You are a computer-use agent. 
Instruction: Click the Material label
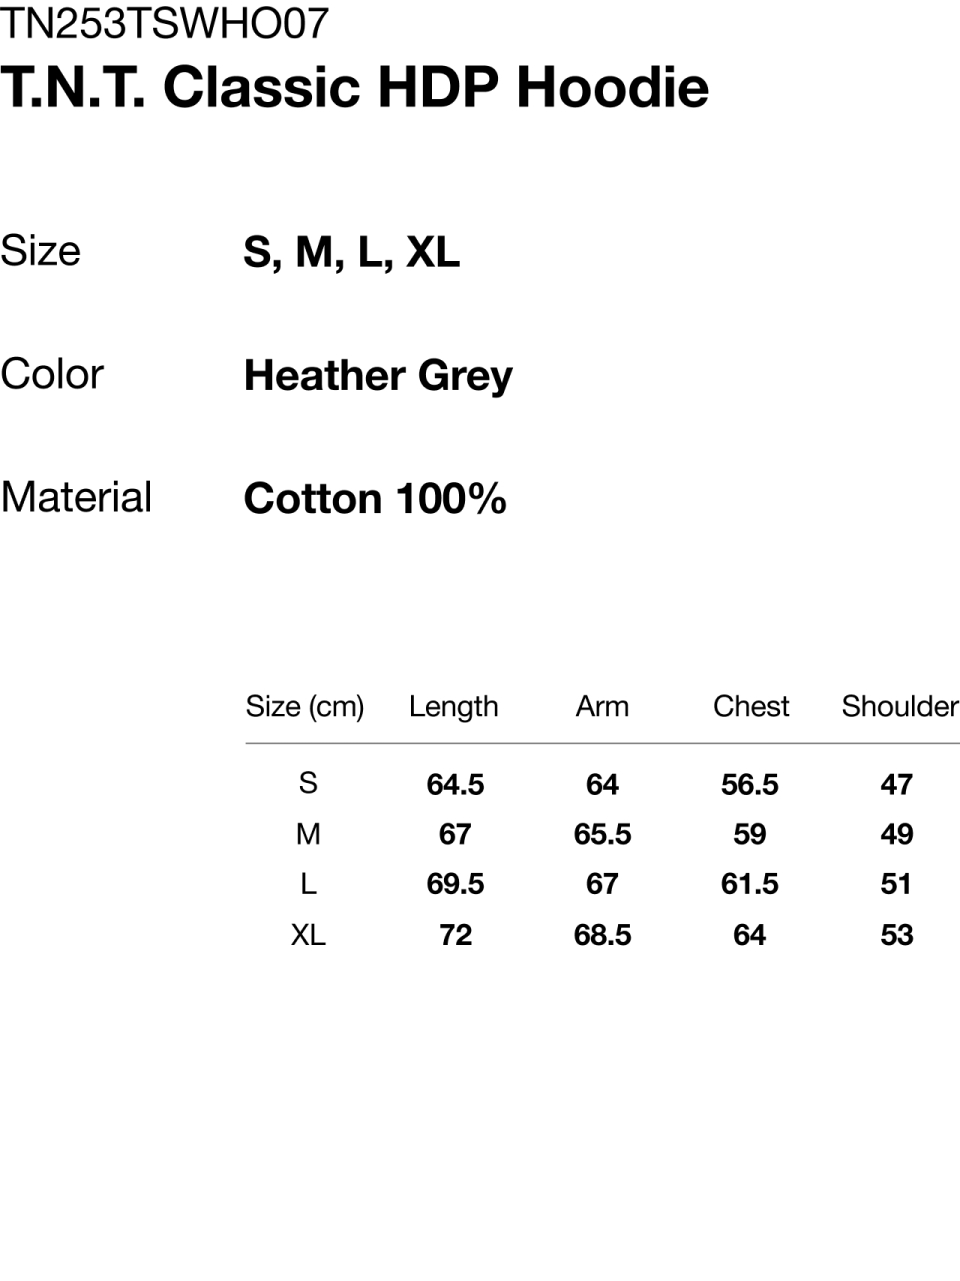tap(76, 497)
